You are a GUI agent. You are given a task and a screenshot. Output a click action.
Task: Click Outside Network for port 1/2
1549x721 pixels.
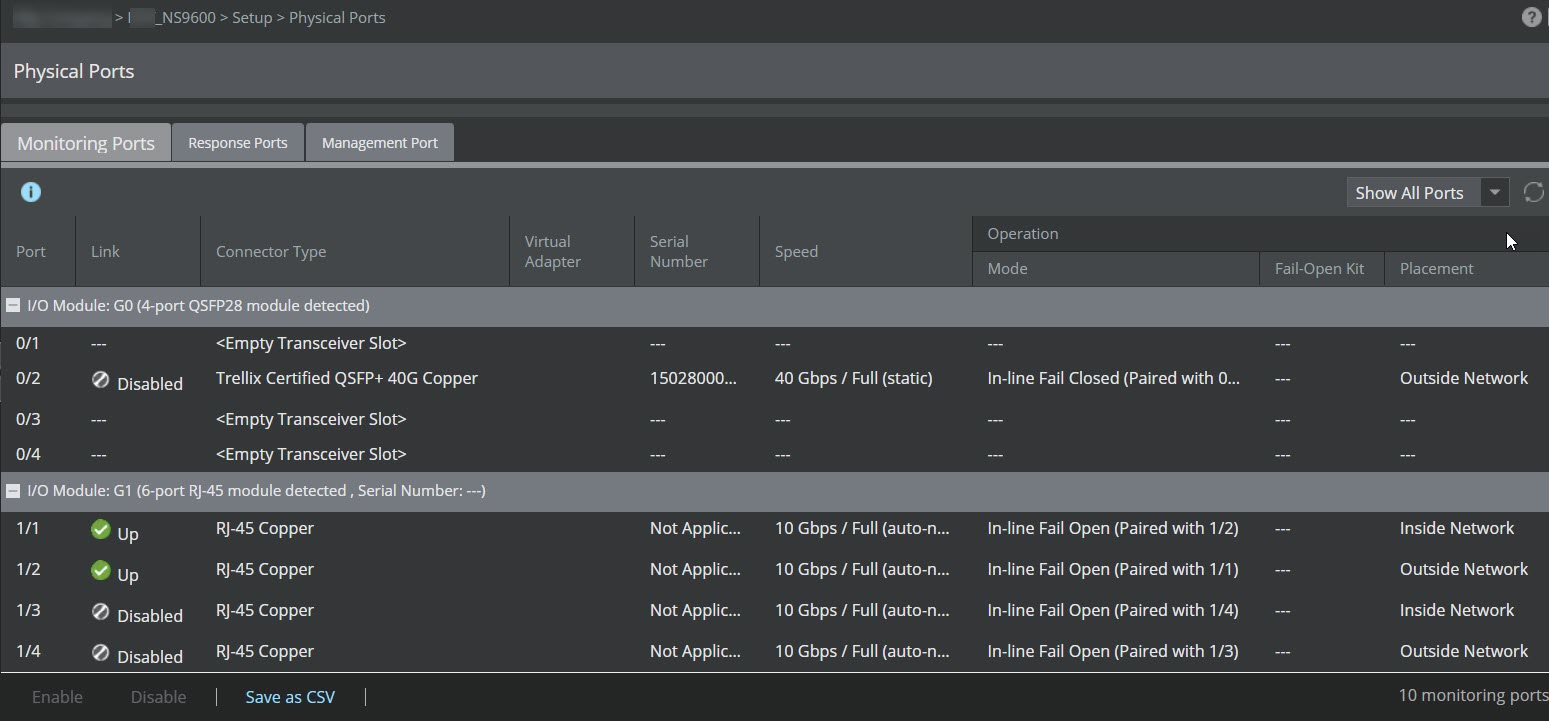click(1464, 569)
